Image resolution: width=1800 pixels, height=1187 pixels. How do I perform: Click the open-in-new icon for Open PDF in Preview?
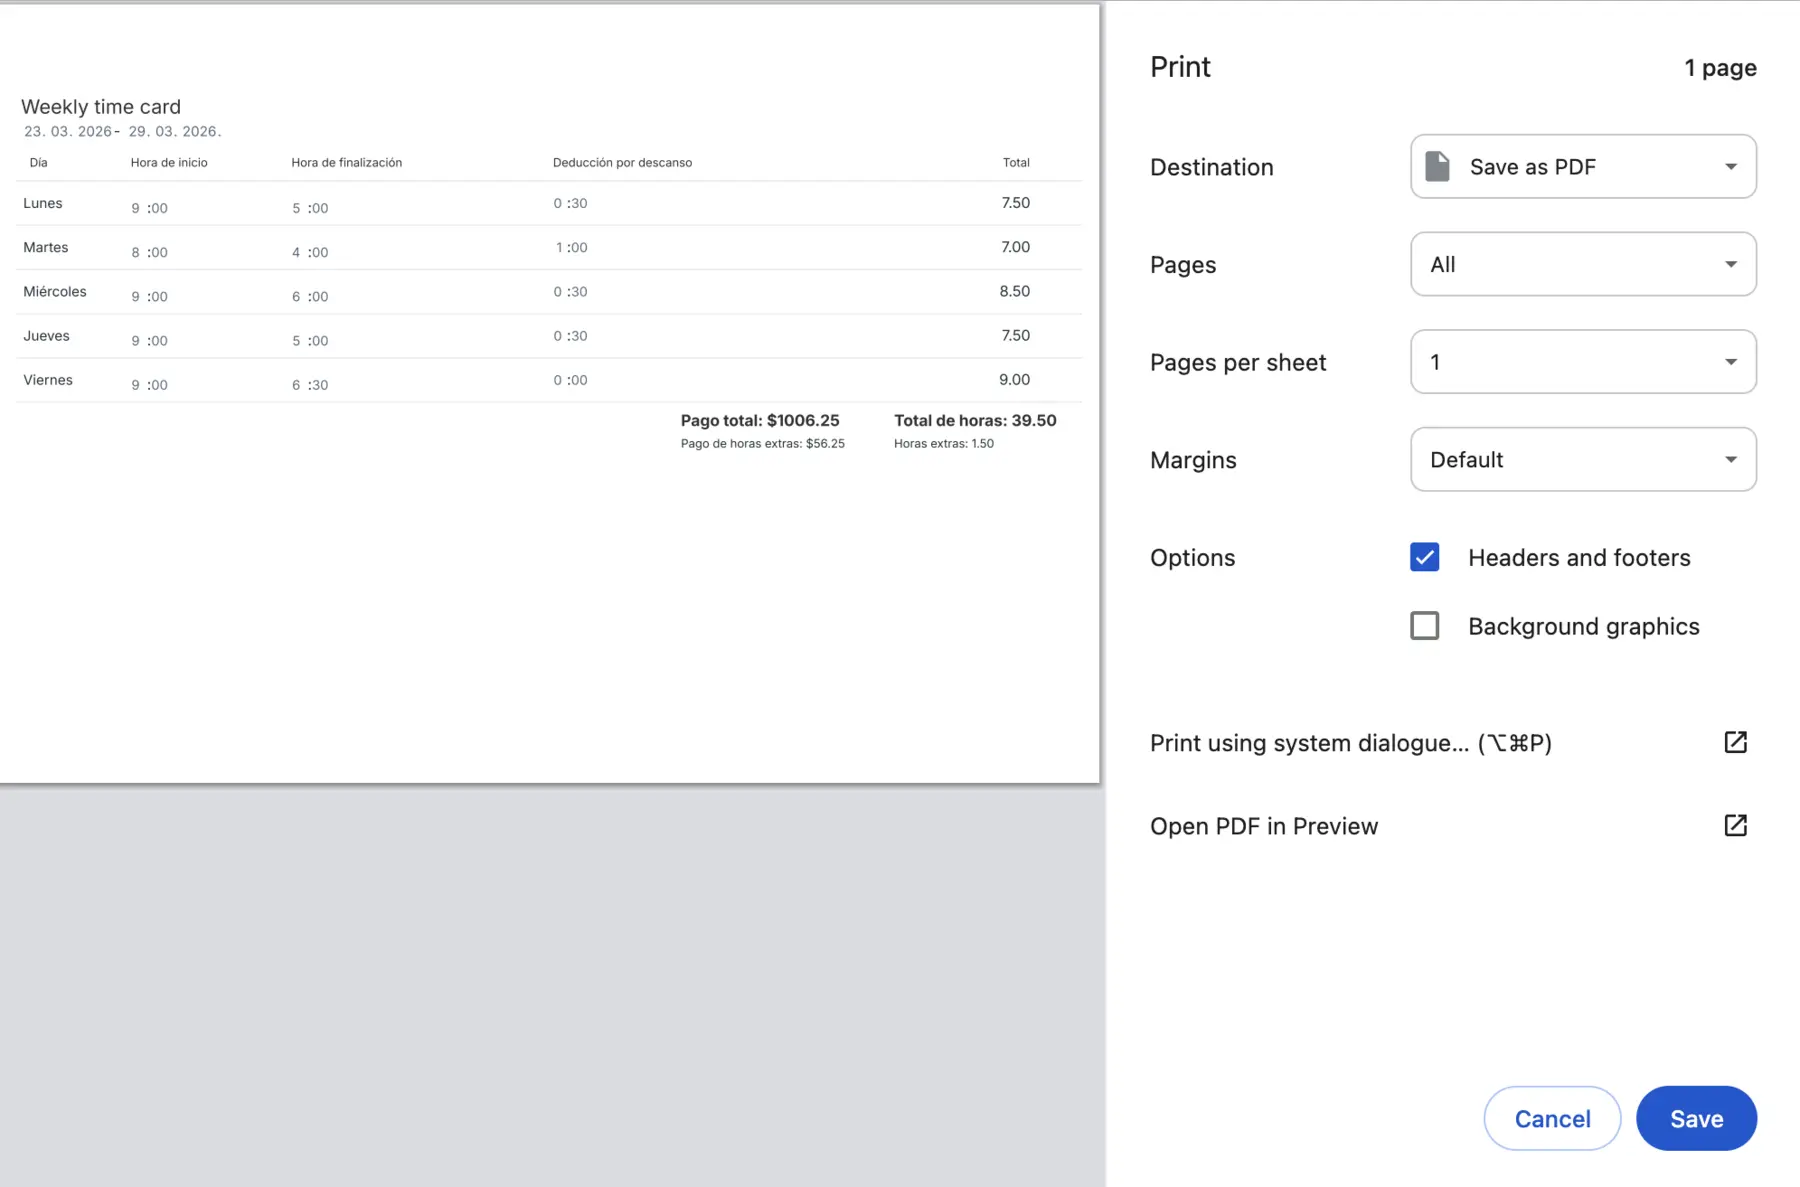[1735, 825]
